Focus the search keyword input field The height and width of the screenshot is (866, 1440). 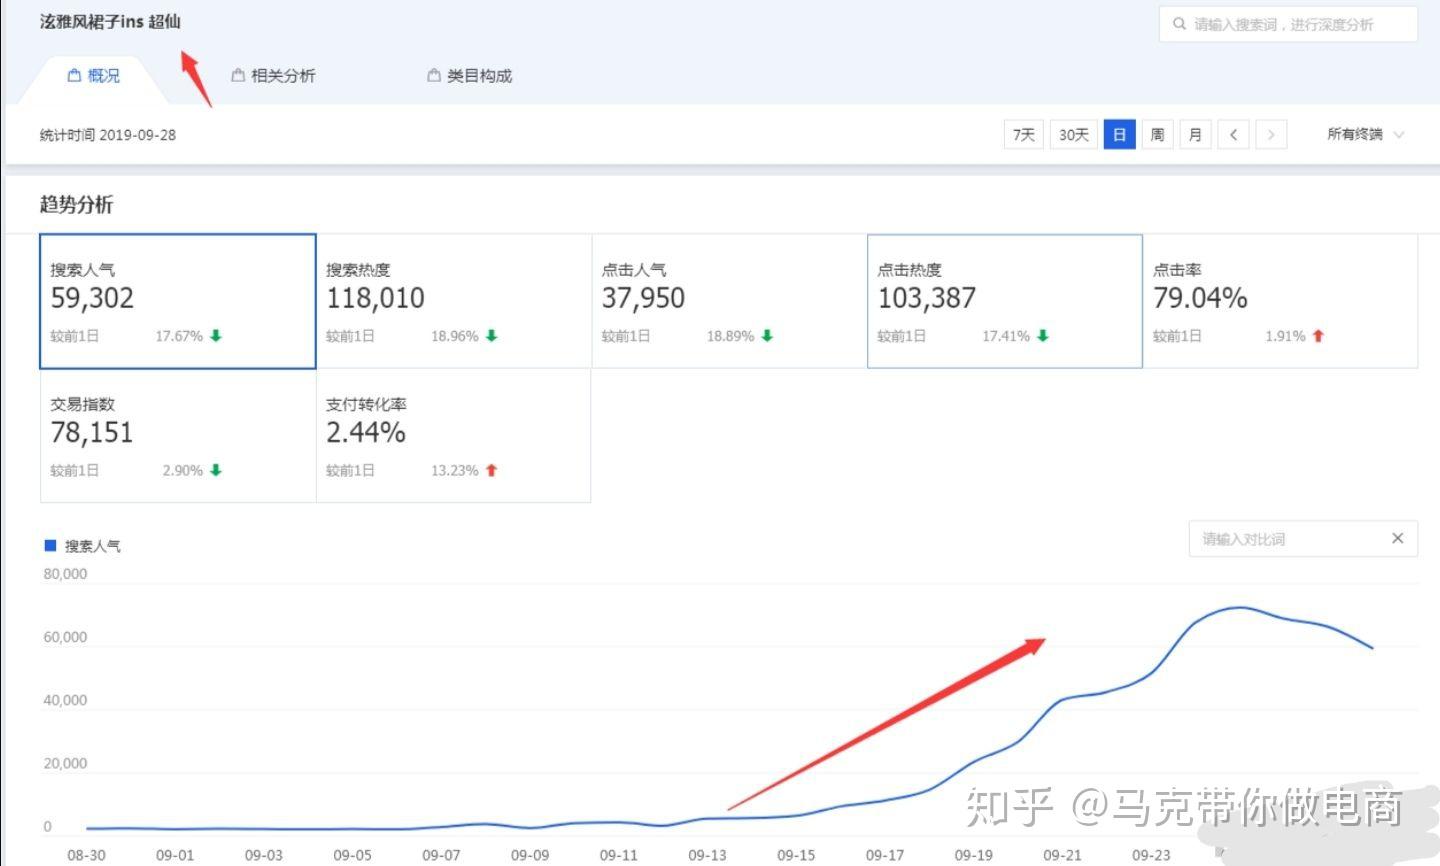1288,24
